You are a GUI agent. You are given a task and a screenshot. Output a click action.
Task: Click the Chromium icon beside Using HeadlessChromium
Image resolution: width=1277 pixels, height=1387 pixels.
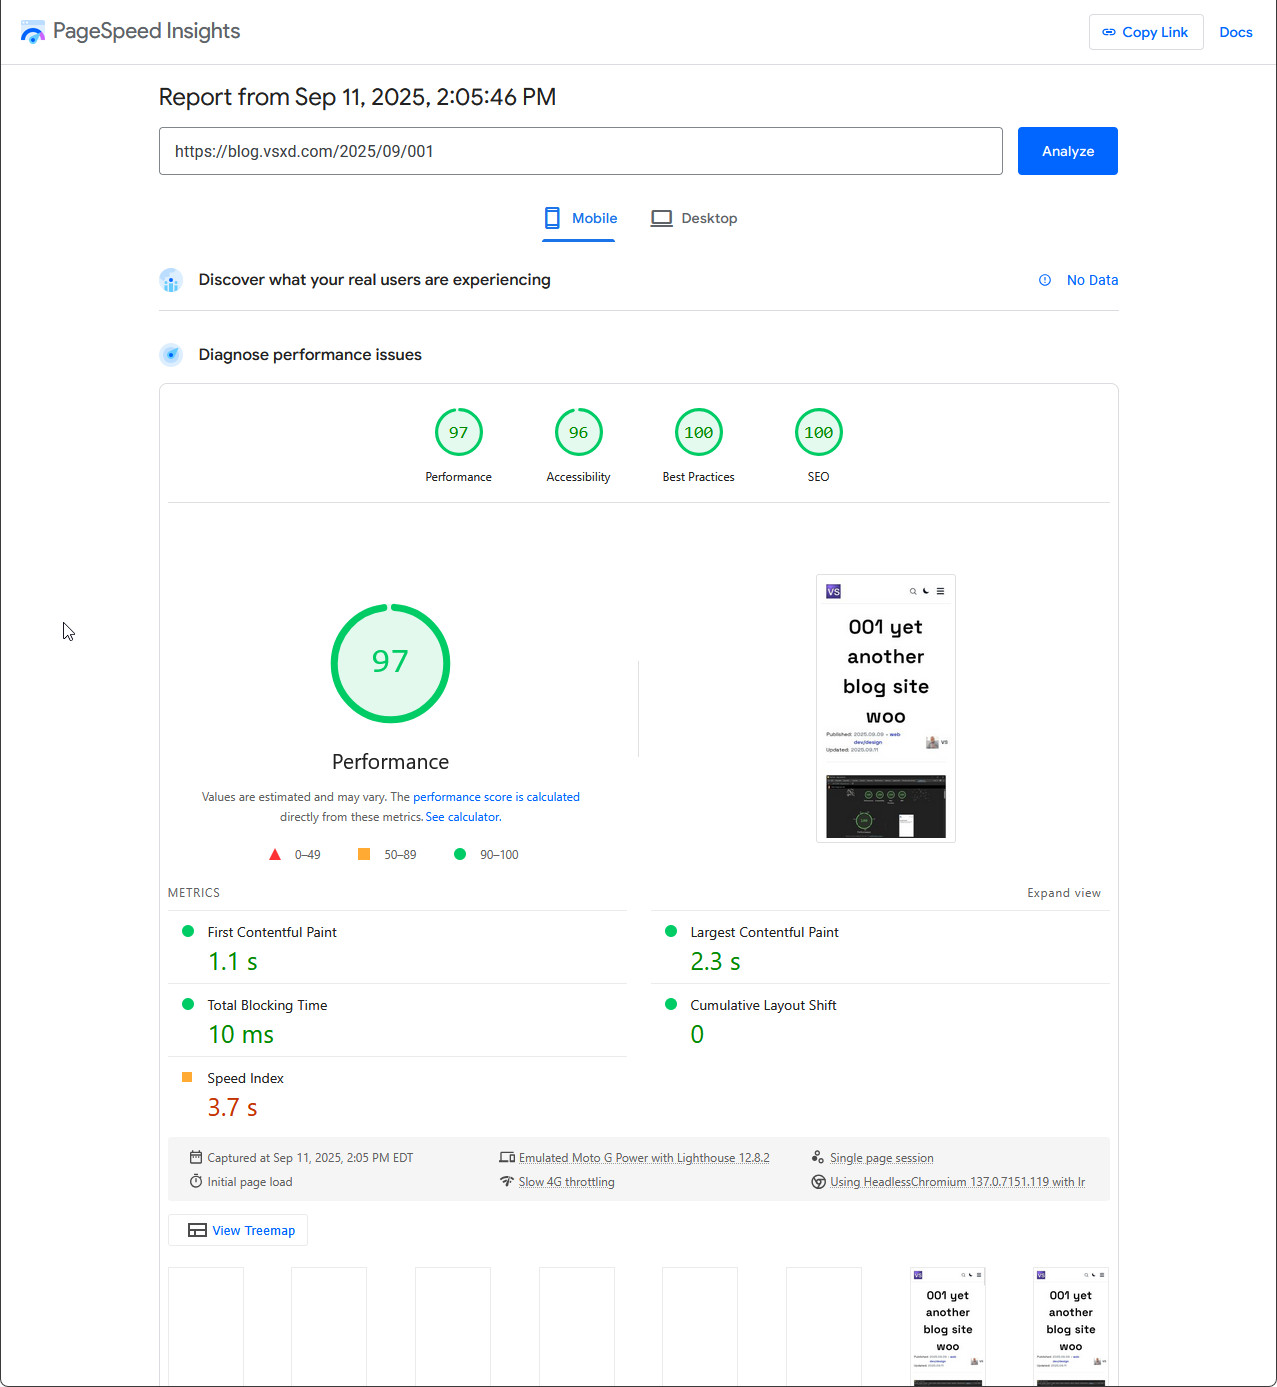coord(818,1181)
